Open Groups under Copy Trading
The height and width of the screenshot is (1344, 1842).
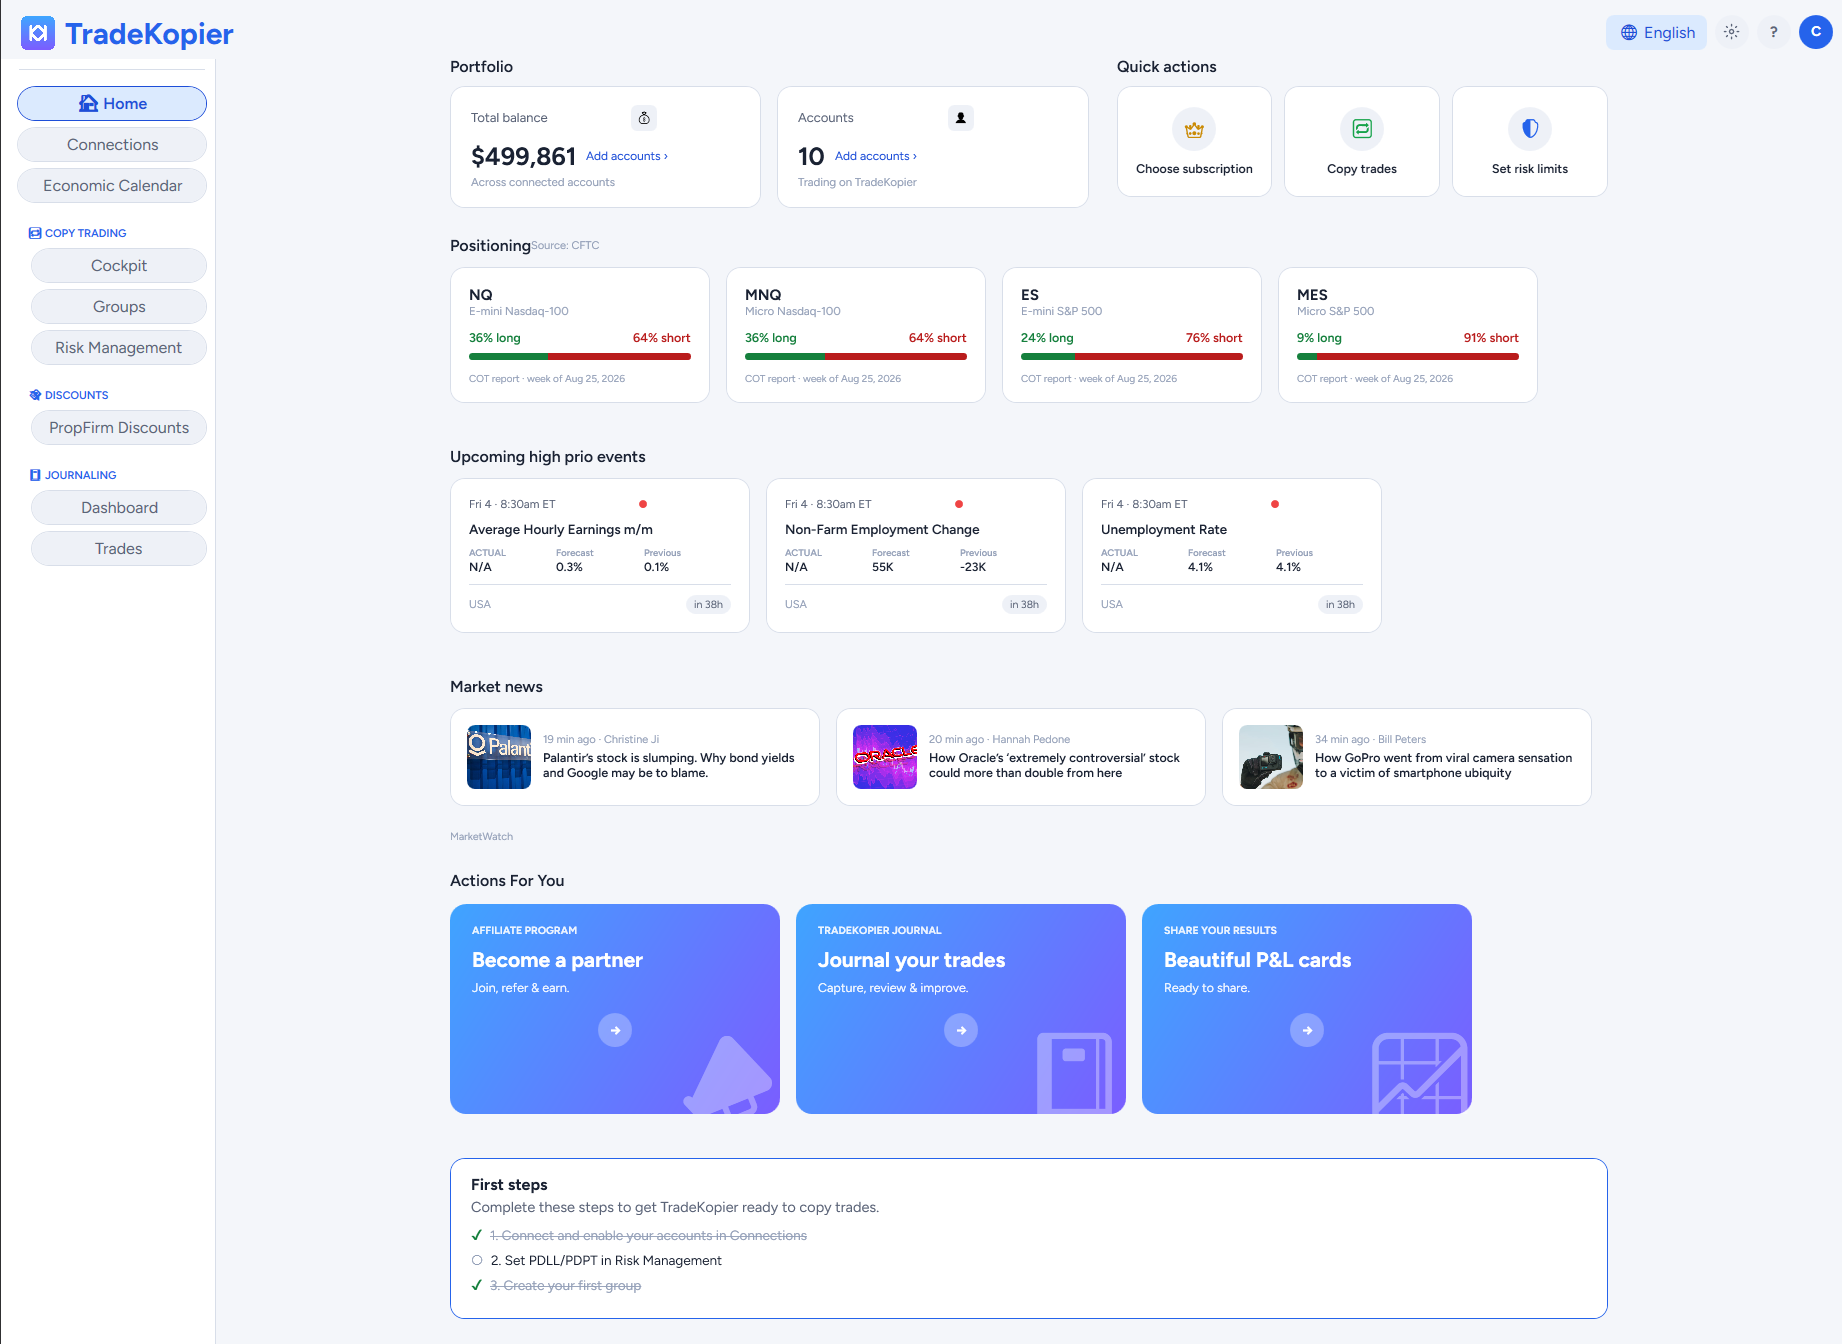coord(119,307)
